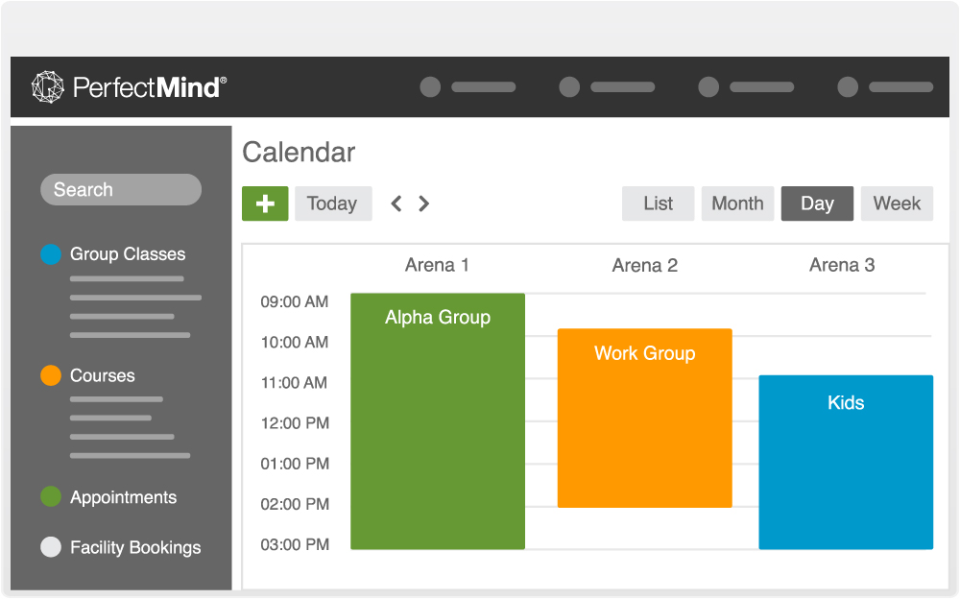Switch to List view

tap(657, 203)
